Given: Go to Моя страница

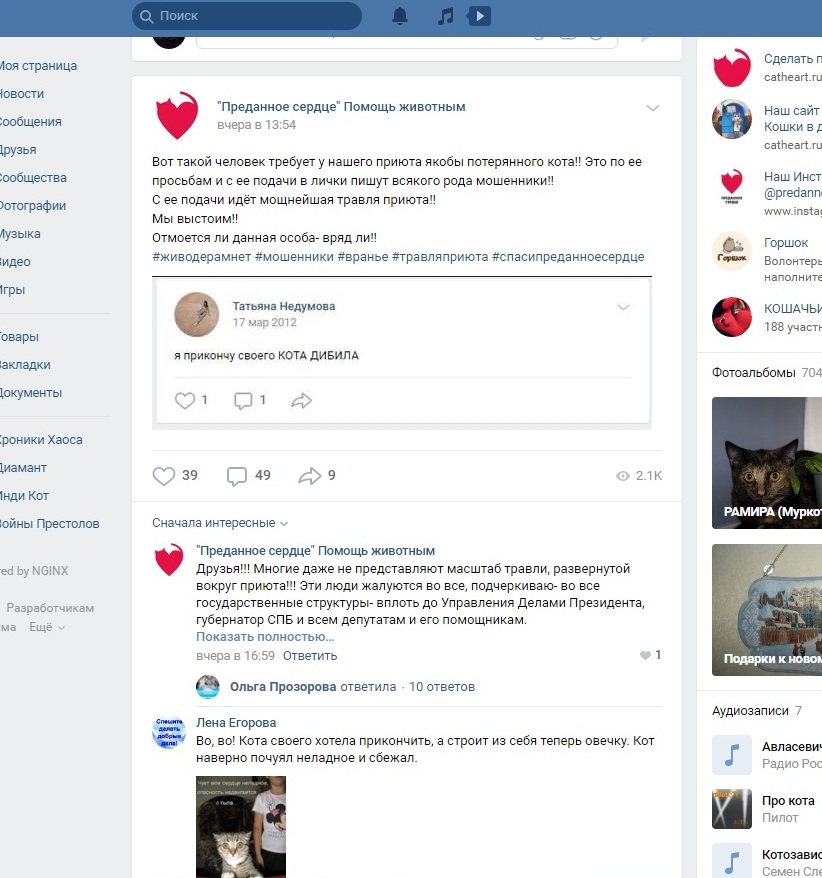Looking at the screenshot, I should click(38, 66).
